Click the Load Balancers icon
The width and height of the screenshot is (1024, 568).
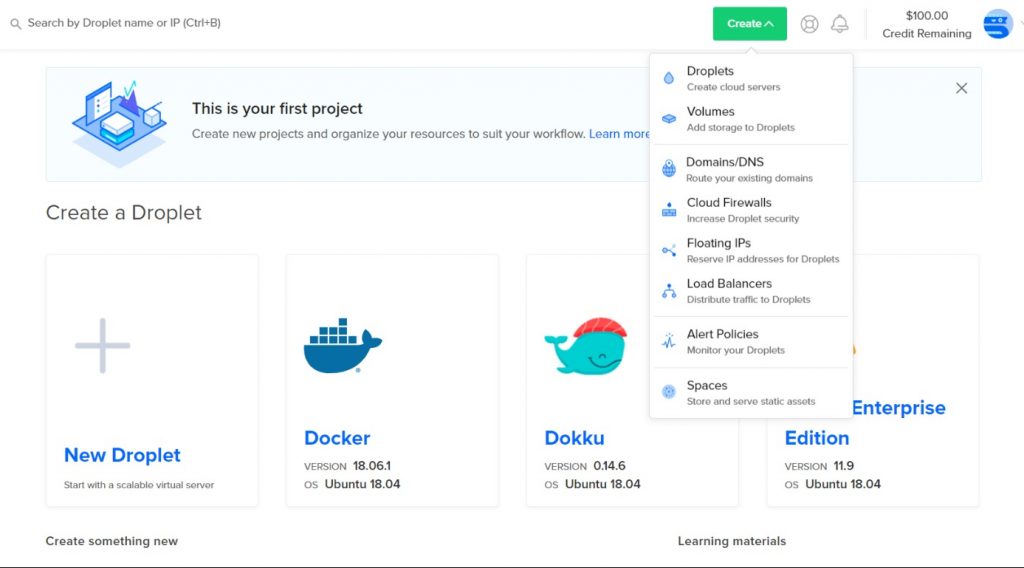click(669, 291)
